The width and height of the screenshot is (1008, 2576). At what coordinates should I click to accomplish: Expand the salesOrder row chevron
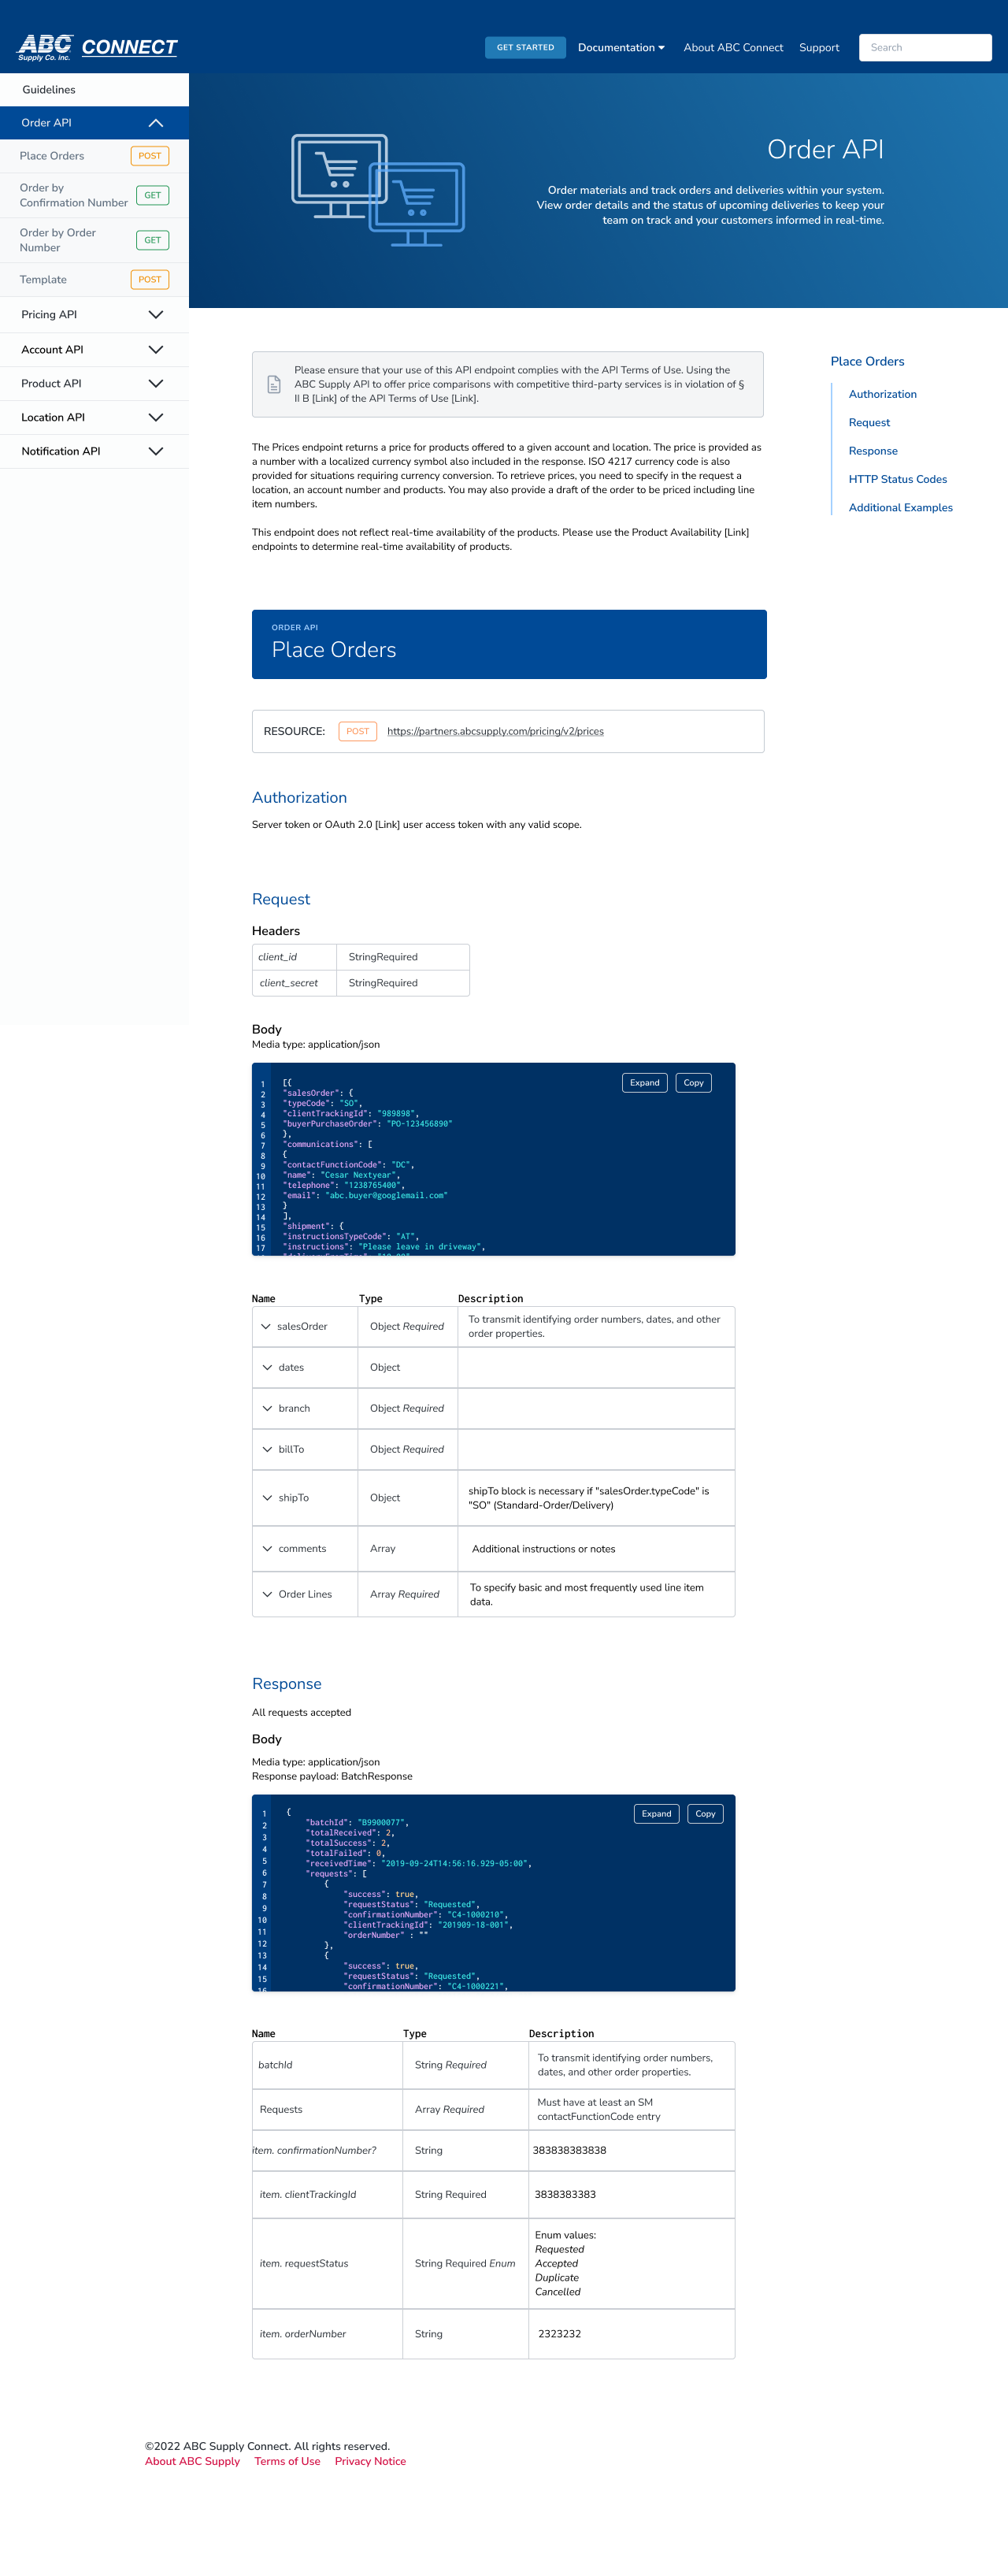[x=266, y=1326]
